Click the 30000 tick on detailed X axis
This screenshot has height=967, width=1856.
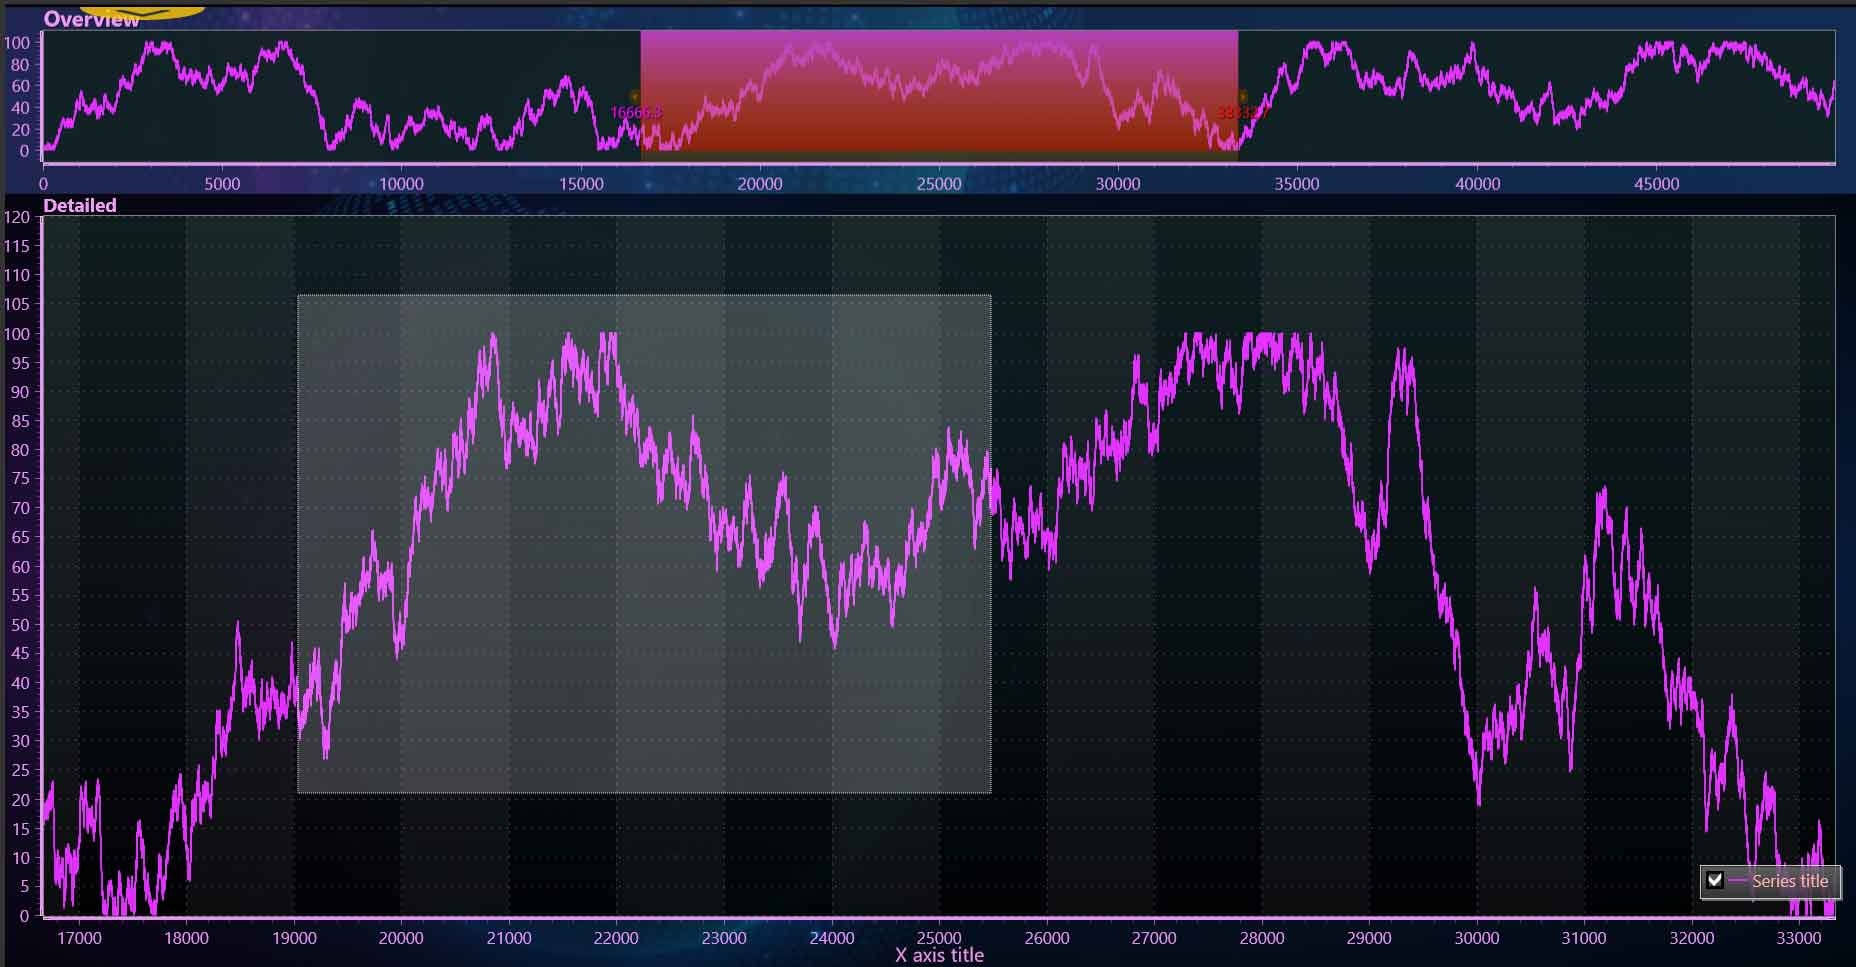[1476, 938]
